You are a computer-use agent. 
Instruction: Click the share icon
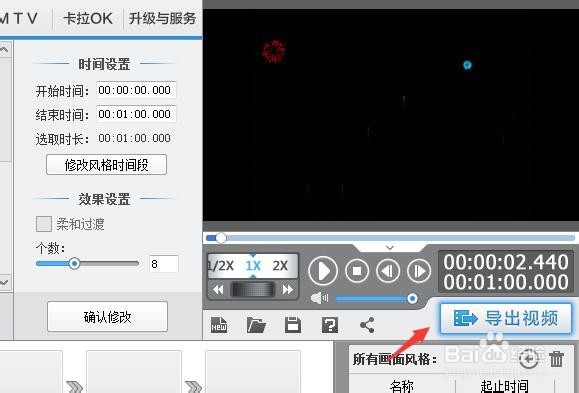tap(367, 325)
